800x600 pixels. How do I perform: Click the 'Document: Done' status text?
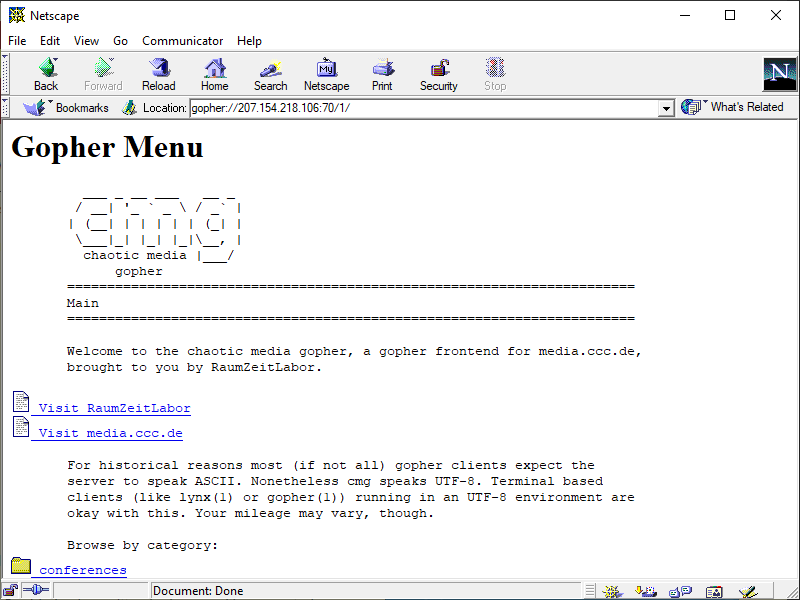[x=198, y=591]
